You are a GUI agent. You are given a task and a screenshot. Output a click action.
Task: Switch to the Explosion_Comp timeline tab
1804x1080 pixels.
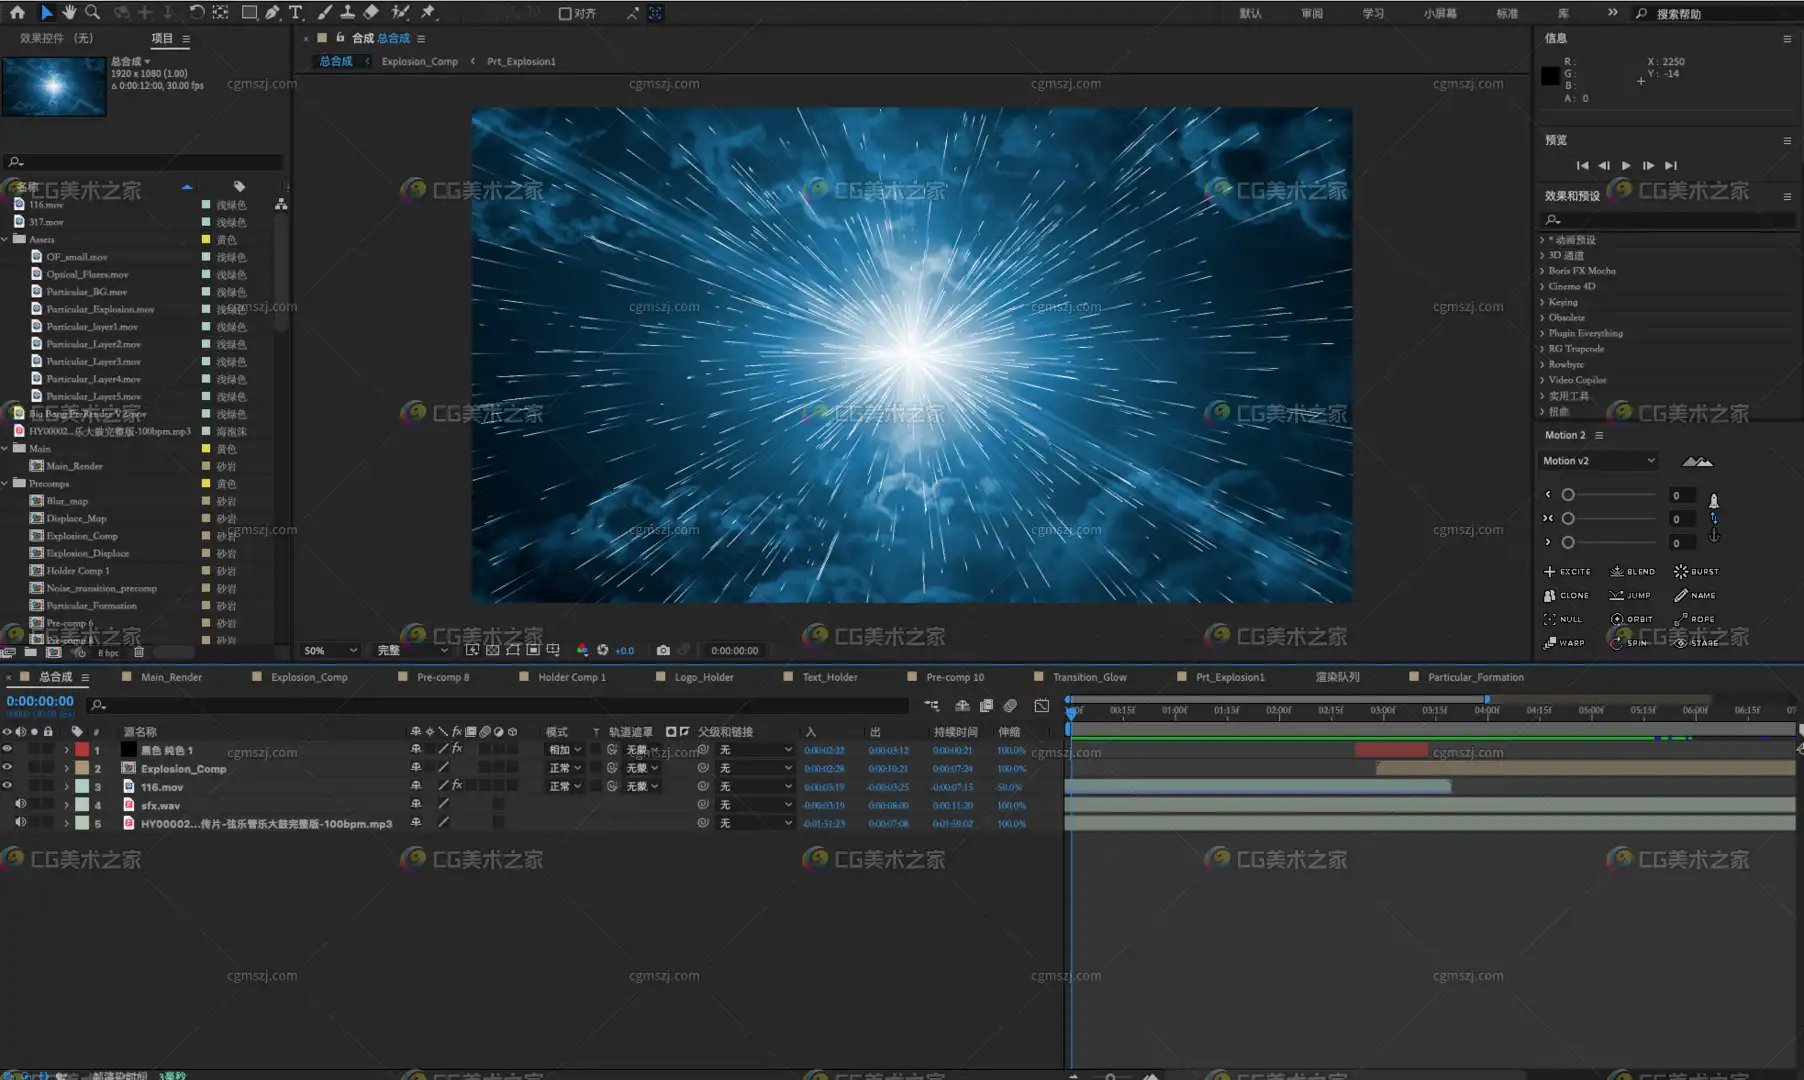[309, 677]
